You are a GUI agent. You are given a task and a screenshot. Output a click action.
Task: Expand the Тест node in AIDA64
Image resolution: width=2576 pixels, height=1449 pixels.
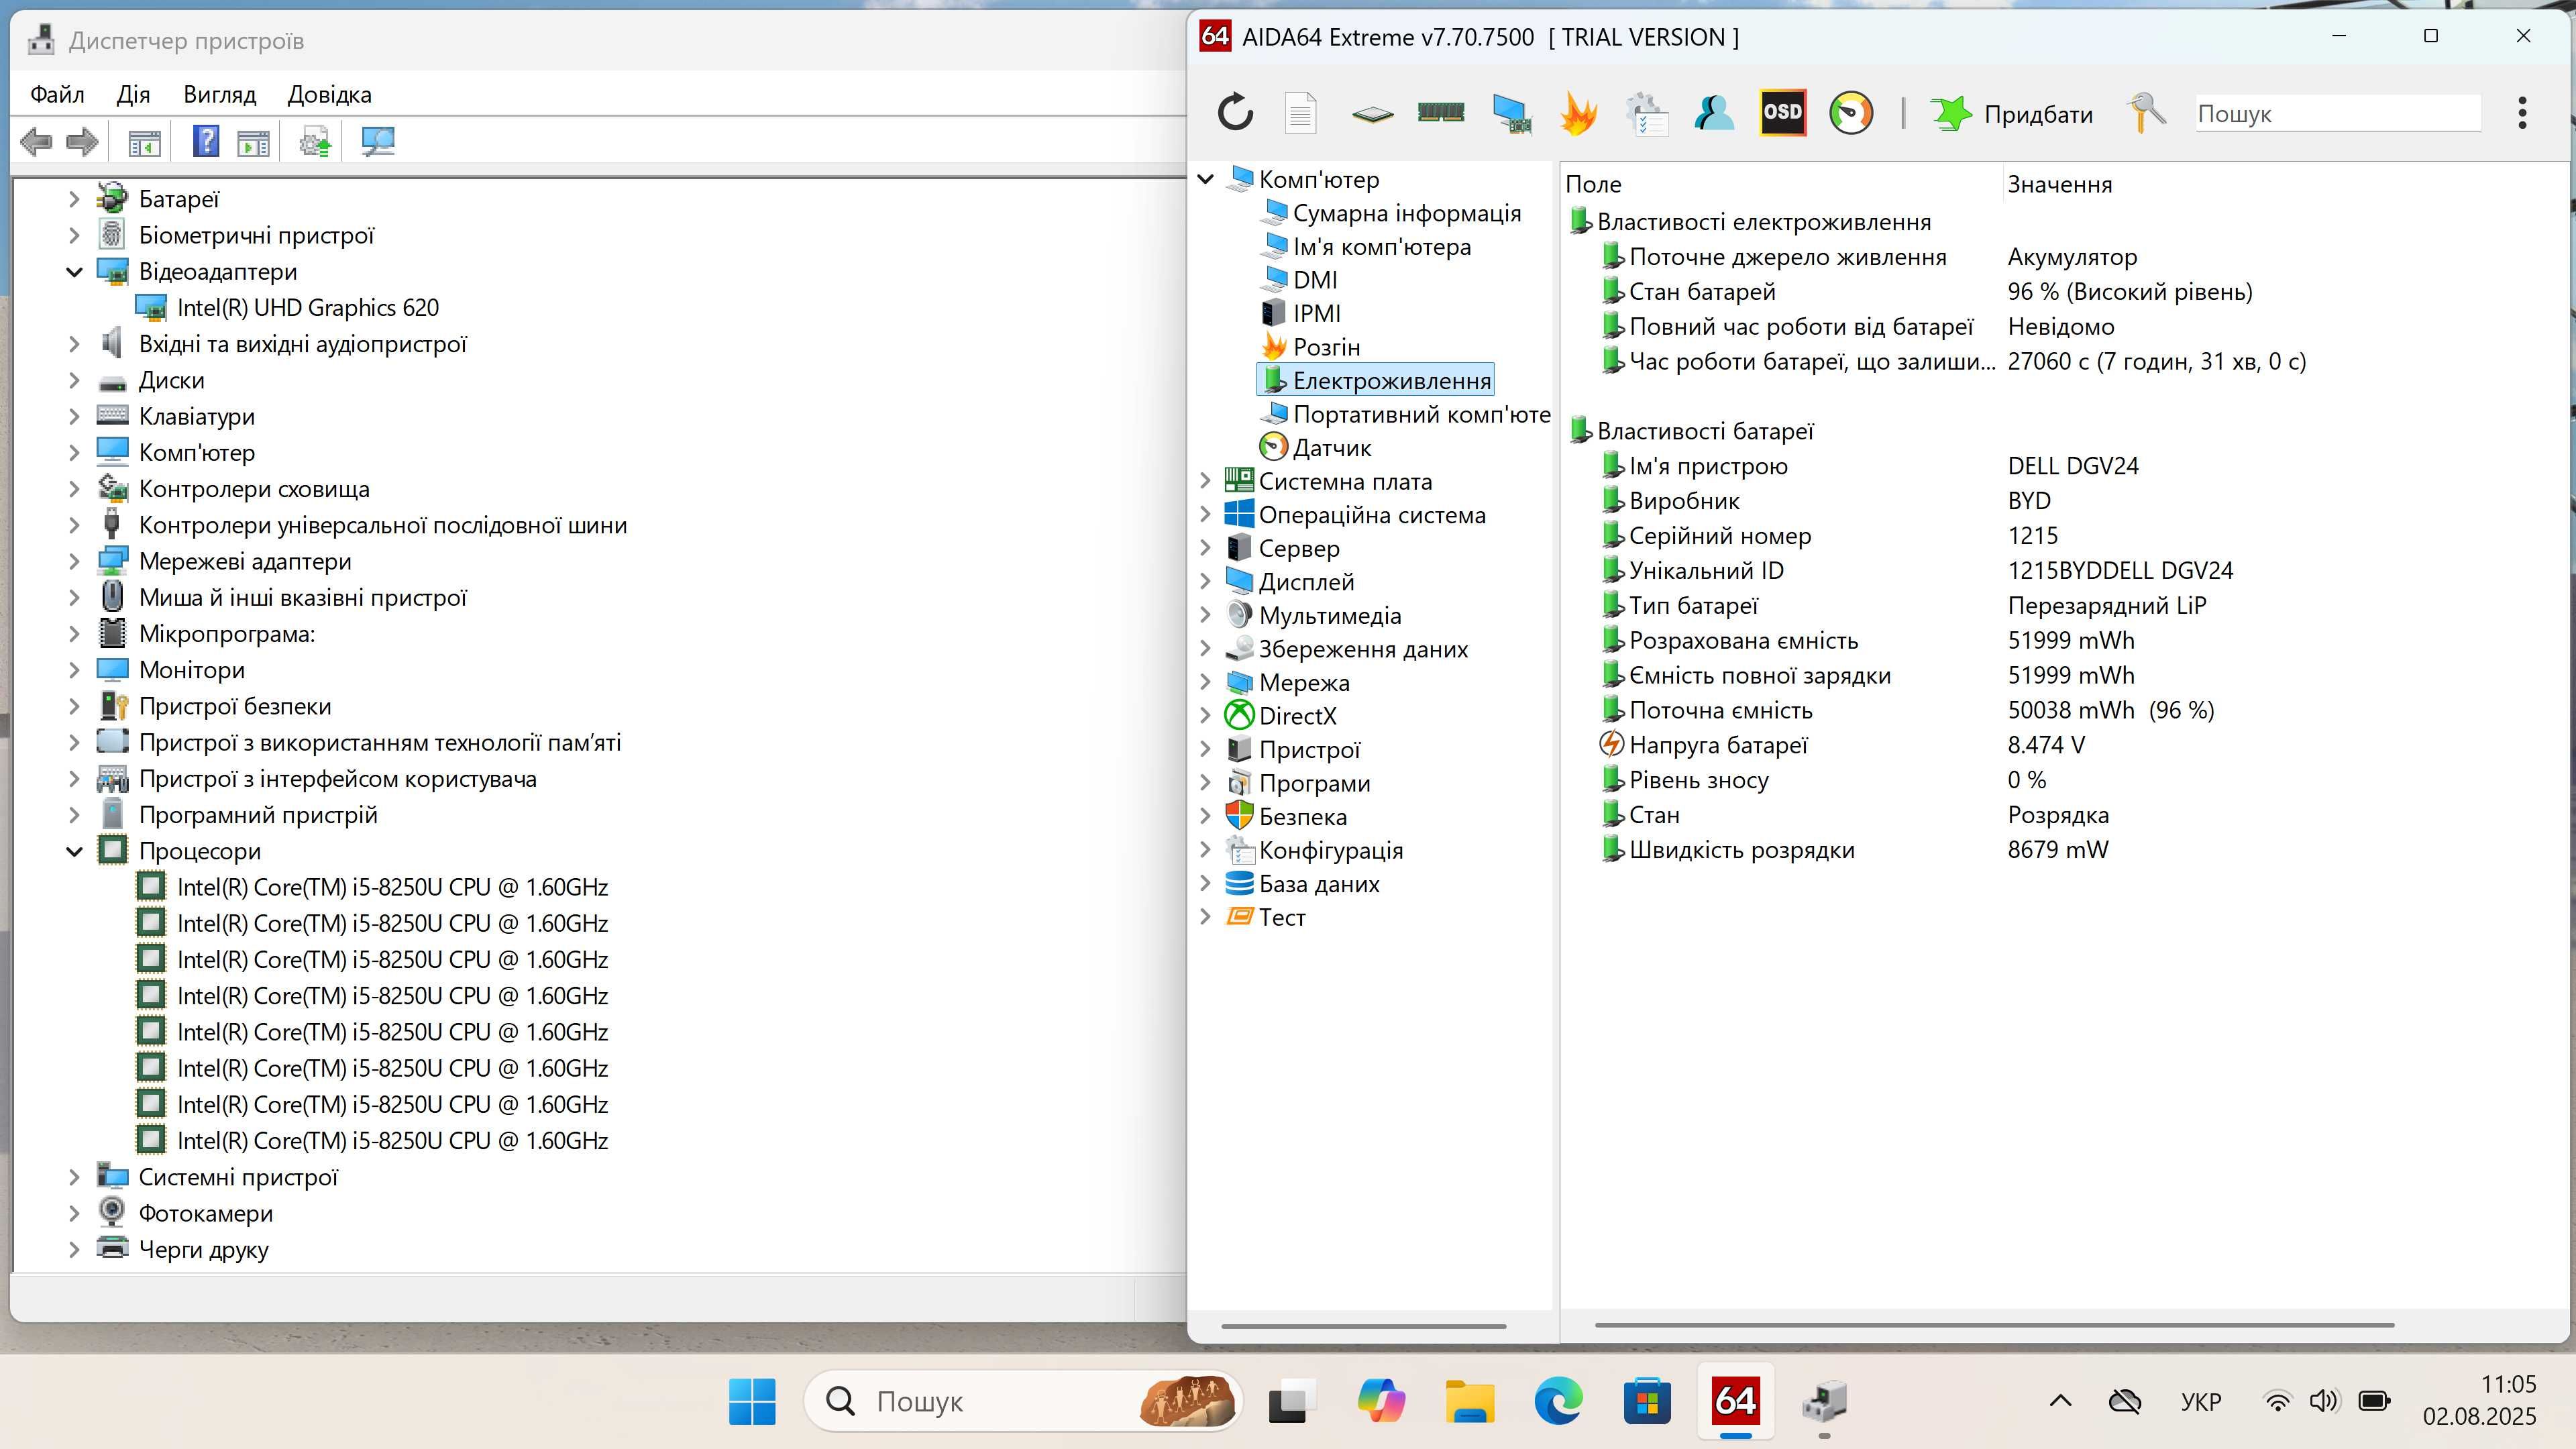click(1206, 917)
